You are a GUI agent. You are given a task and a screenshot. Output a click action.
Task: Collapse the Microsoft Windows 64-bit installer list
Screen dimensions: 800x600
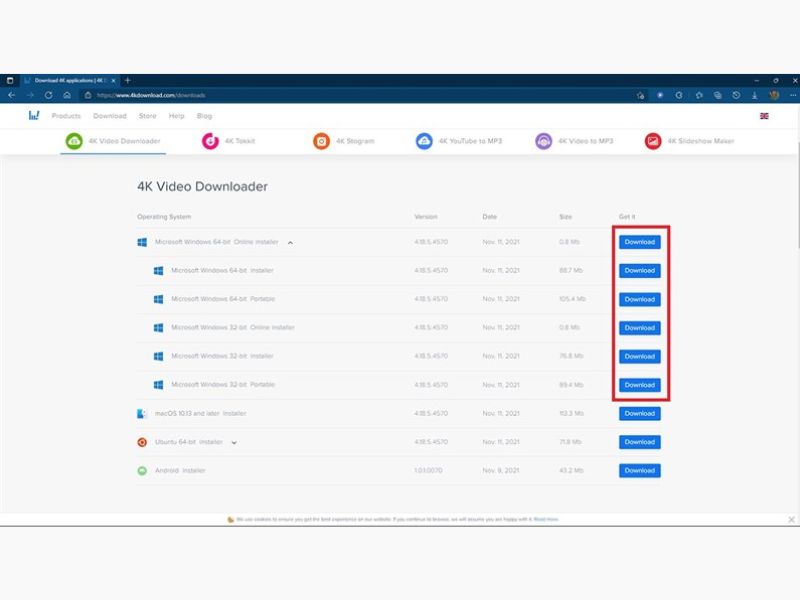290,242
